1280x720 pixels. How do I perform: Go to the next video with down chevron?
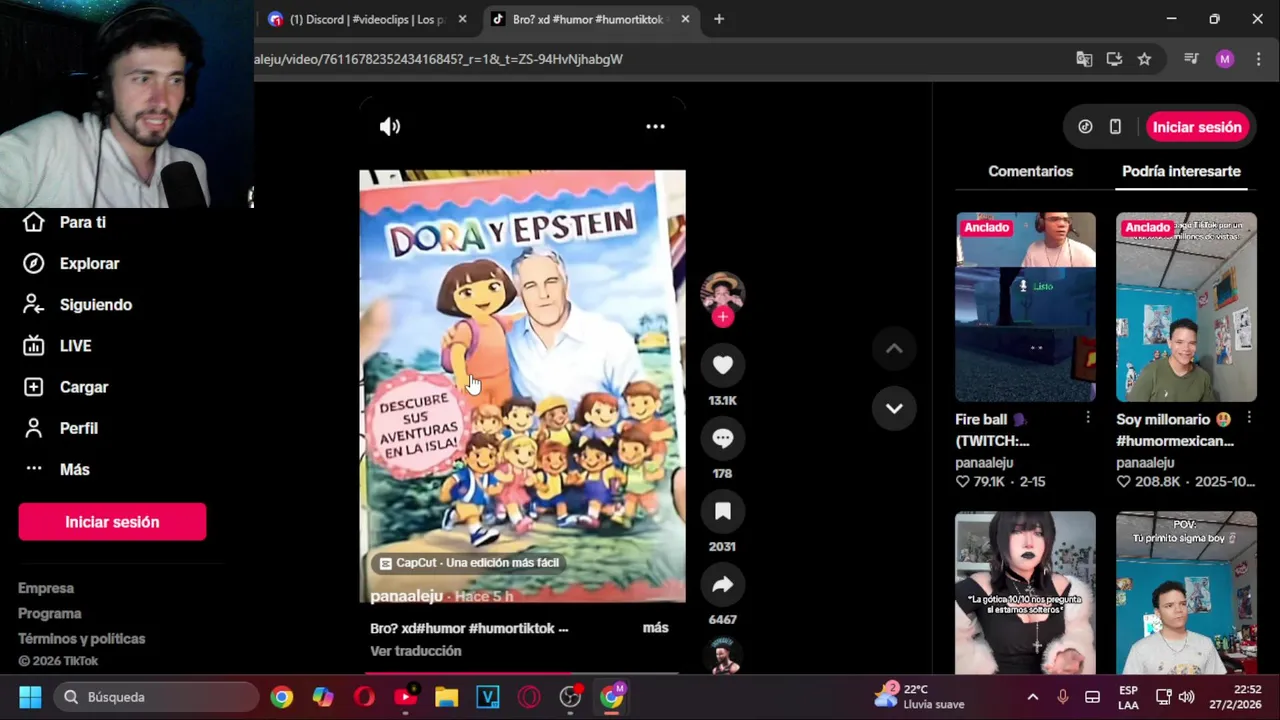tap(894, 408)
